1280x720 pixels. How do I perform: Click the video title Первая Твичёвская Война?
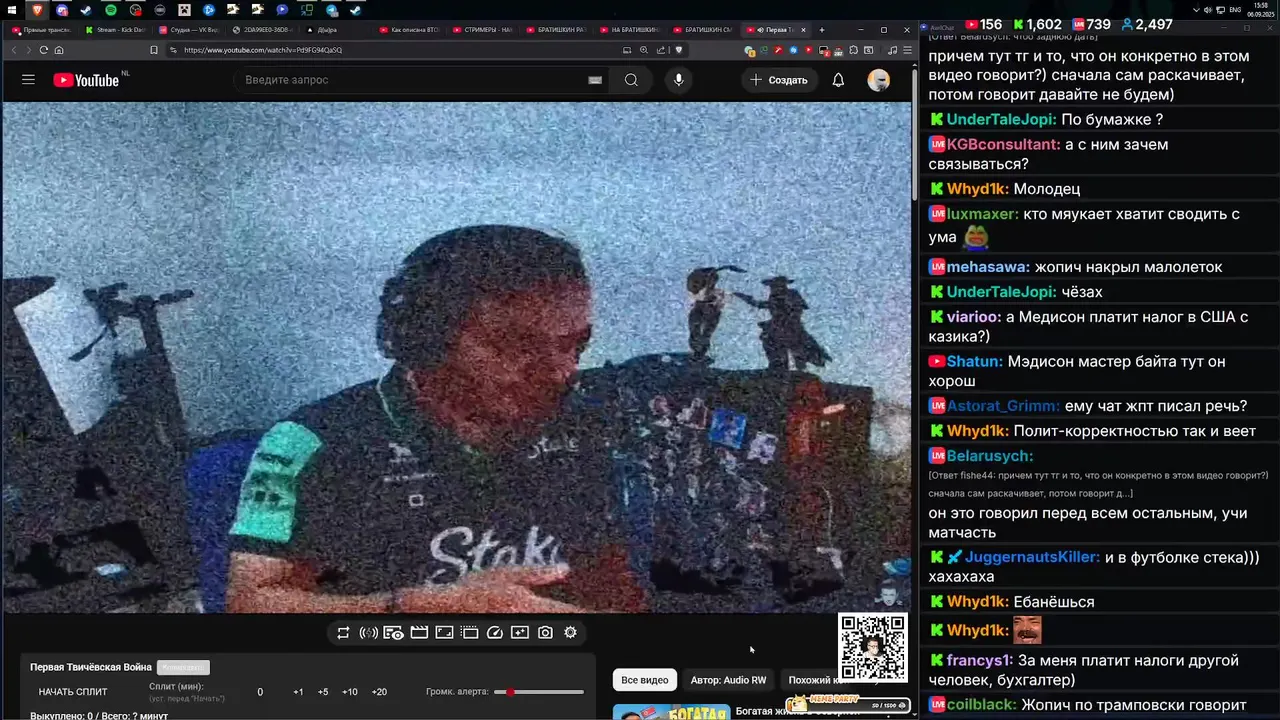click(91, 667)
